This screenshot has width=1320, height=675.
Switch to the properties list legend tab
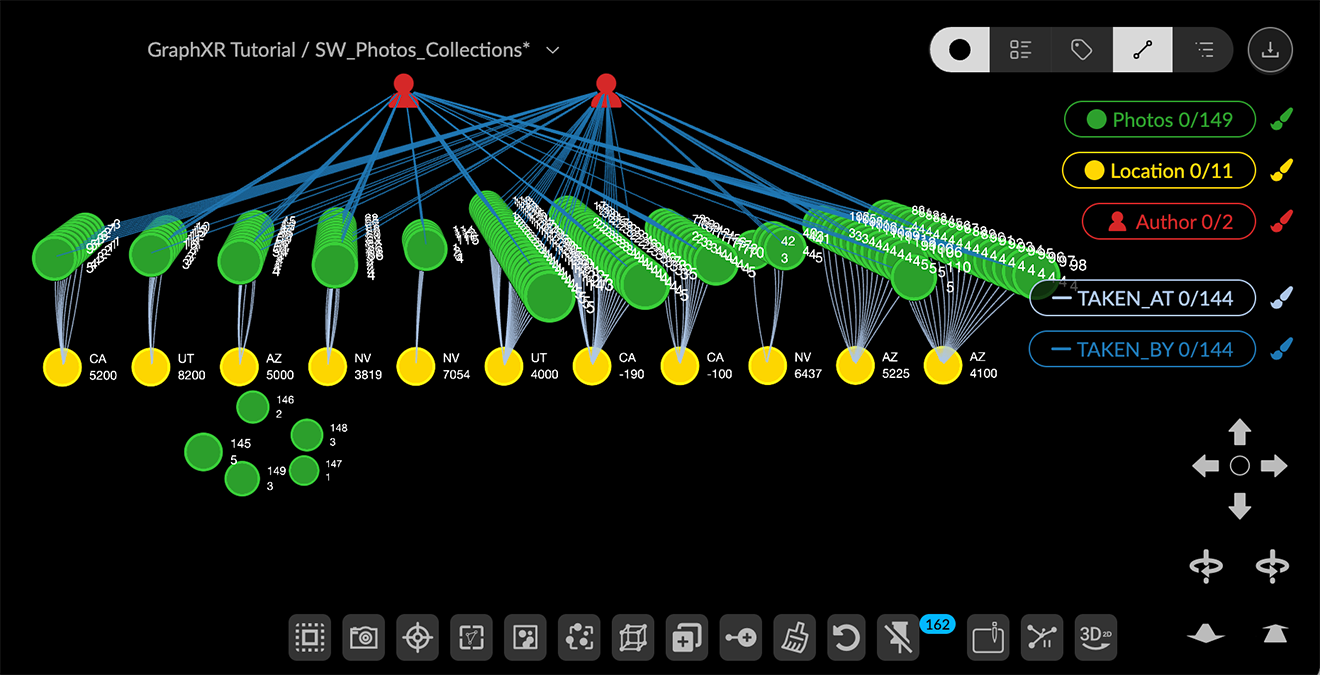coord(1020,50)
